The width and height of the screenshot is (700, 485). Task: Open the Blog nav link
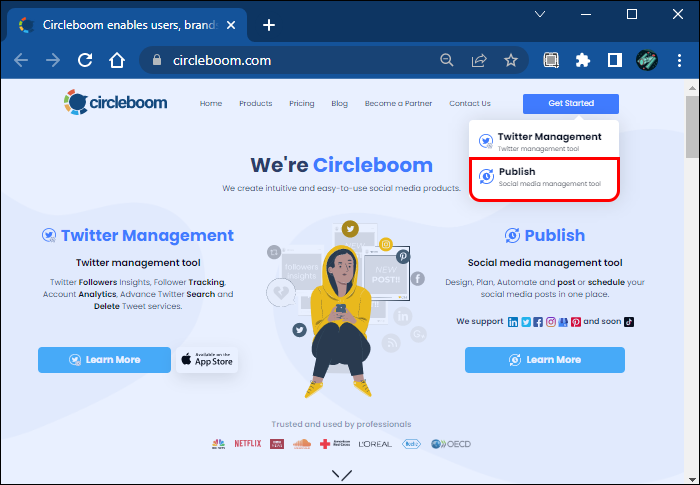pyautogui.click(x=339, y=103)
